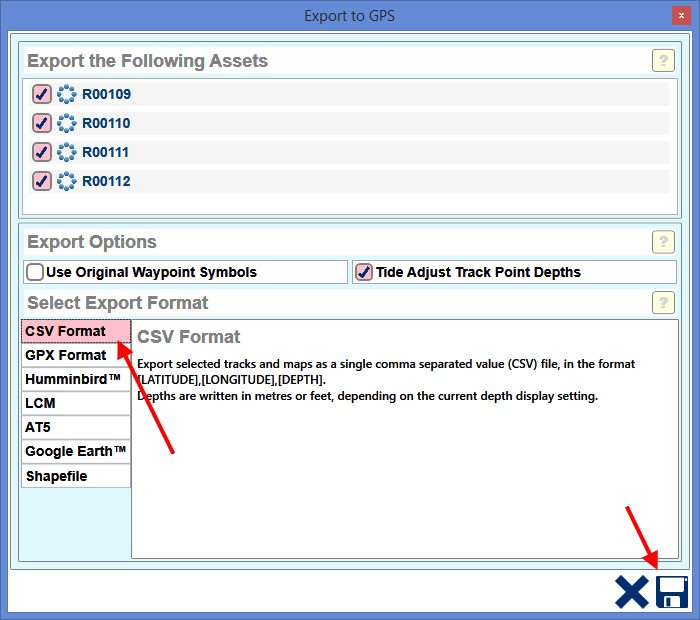The image size is (700, 620).
Task: Open help for Select Export Format
Action: tap(663, 302)
